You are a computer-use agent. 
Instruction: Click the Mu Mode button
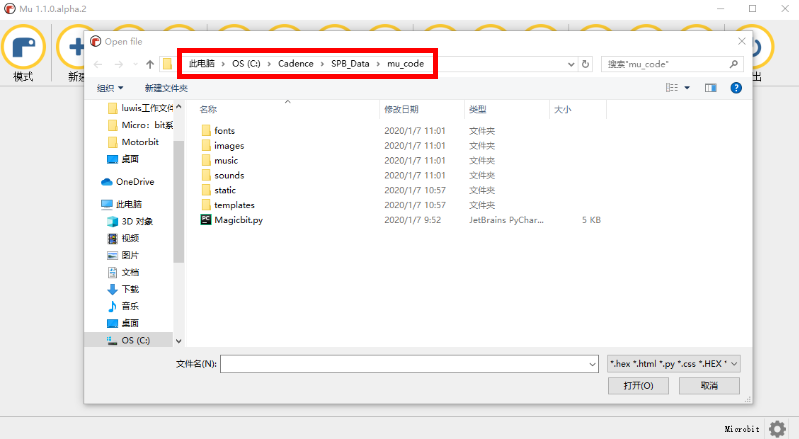[23, 53]
